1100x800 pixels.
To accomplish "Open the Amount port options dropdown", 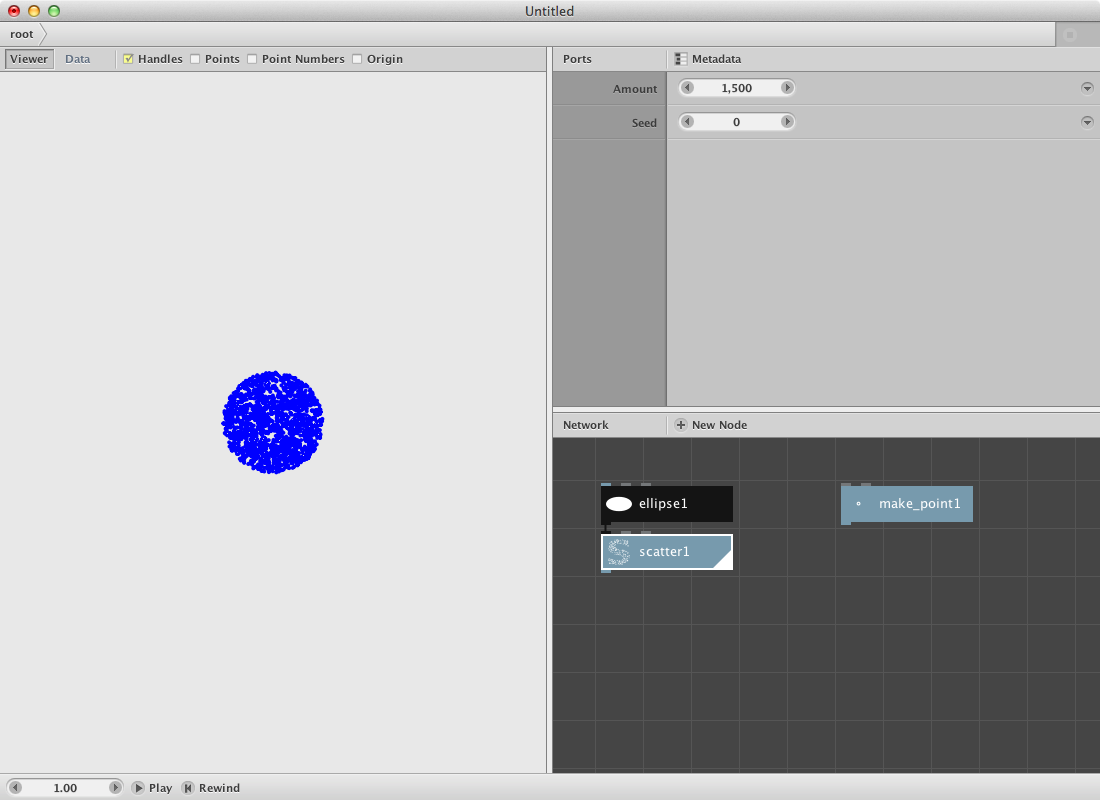I will tap(1087, 88).
